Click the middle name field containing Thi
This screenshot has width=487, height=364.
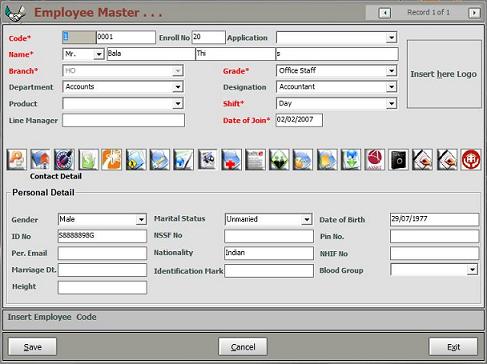pos(235,54)
